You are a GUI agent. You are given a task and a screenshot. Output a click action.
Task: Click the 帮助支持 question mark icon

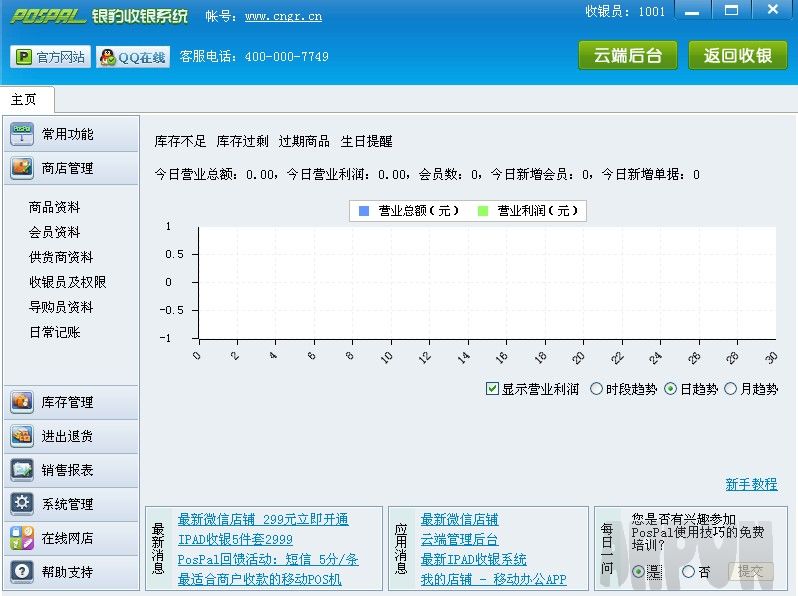tap(22, 572)
